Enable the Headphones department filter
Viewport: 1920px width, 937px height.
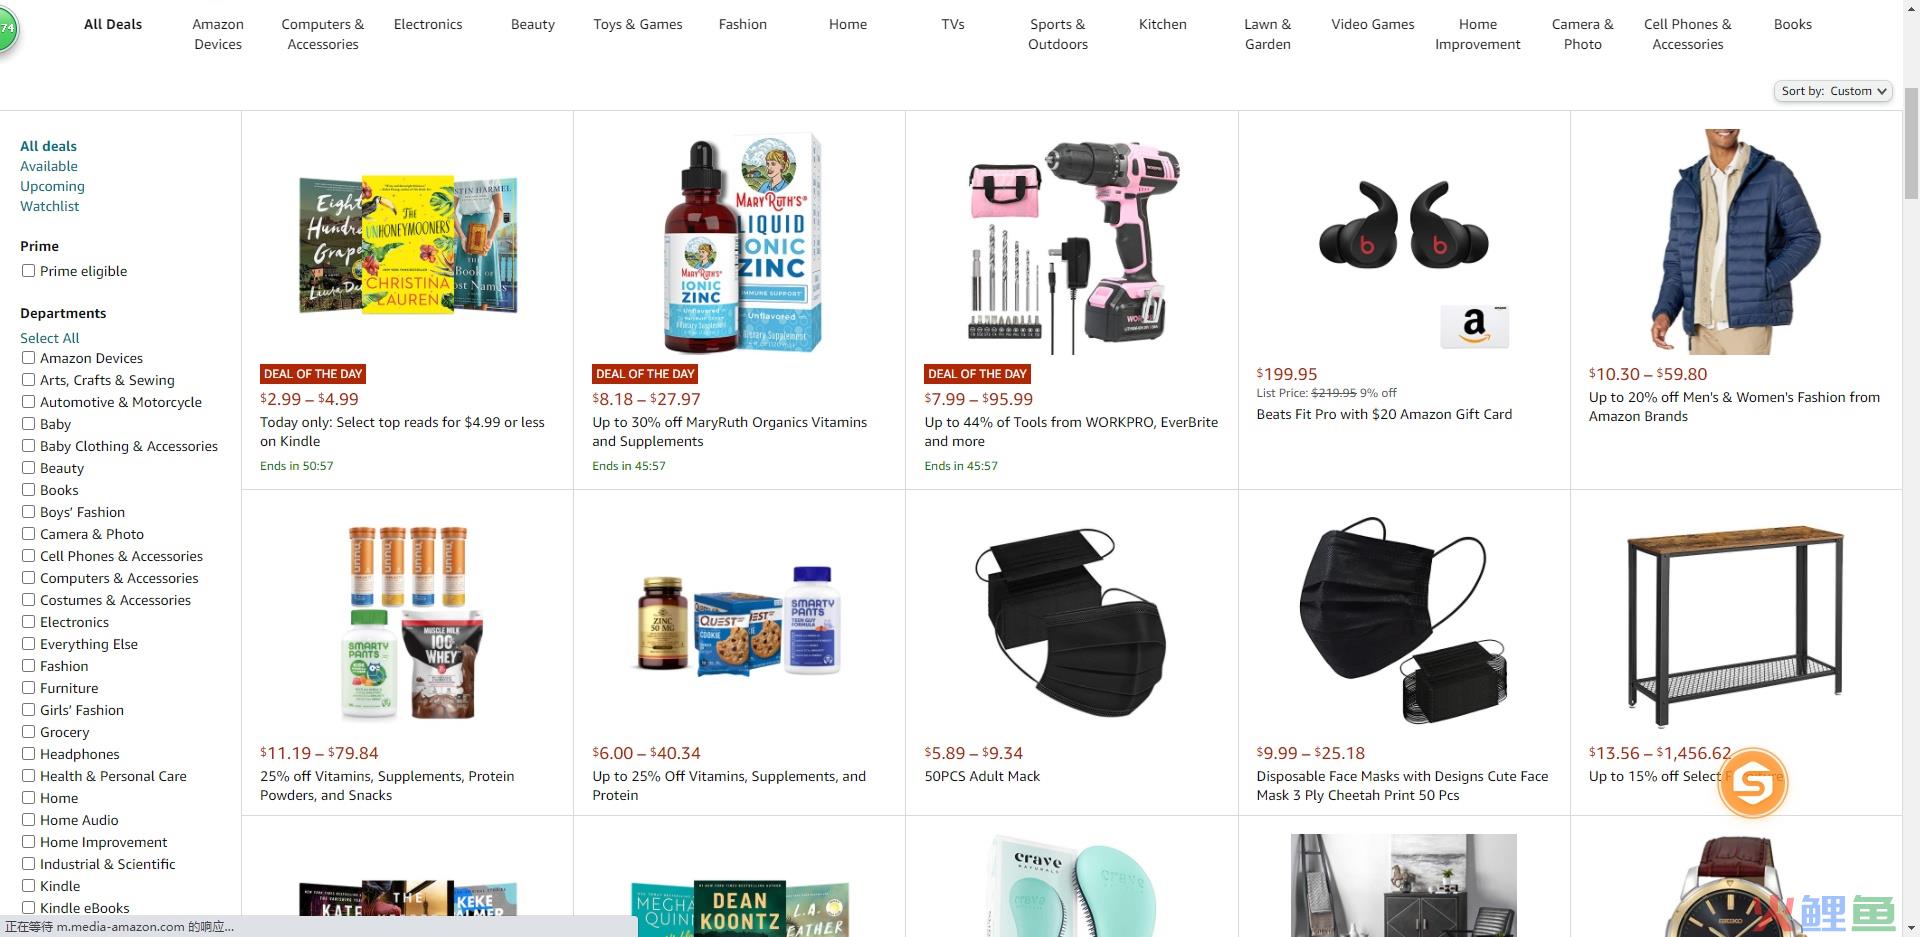(x=29, y=754)
